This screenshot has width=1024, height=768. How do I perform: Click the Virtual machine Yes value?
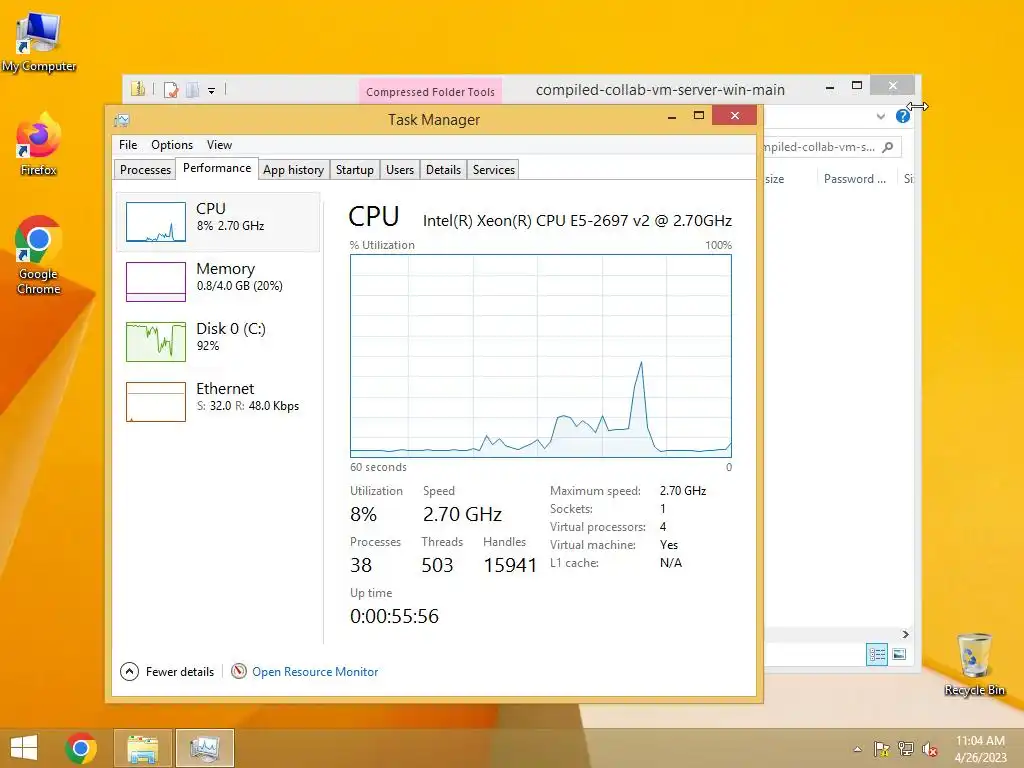(x=669, y=545)
